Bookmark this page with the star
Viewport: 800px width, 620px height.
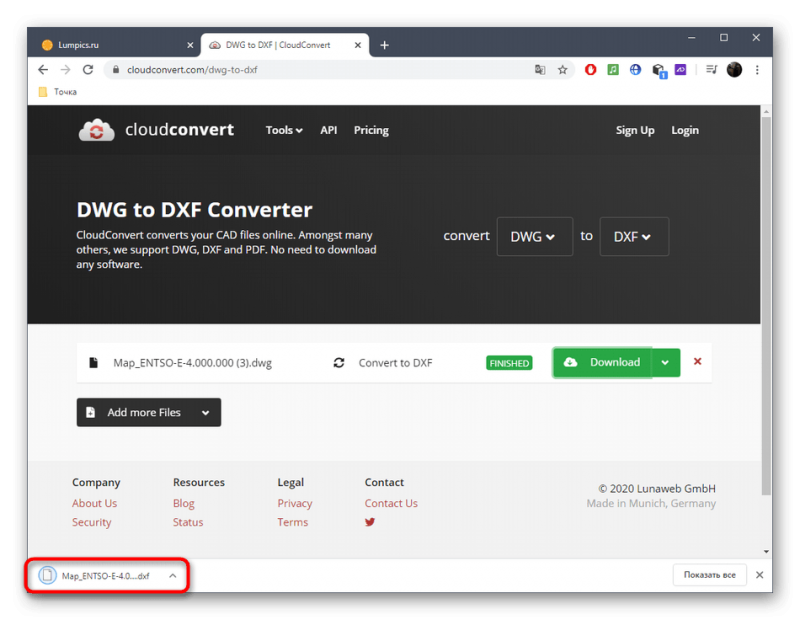pos(562,69)
